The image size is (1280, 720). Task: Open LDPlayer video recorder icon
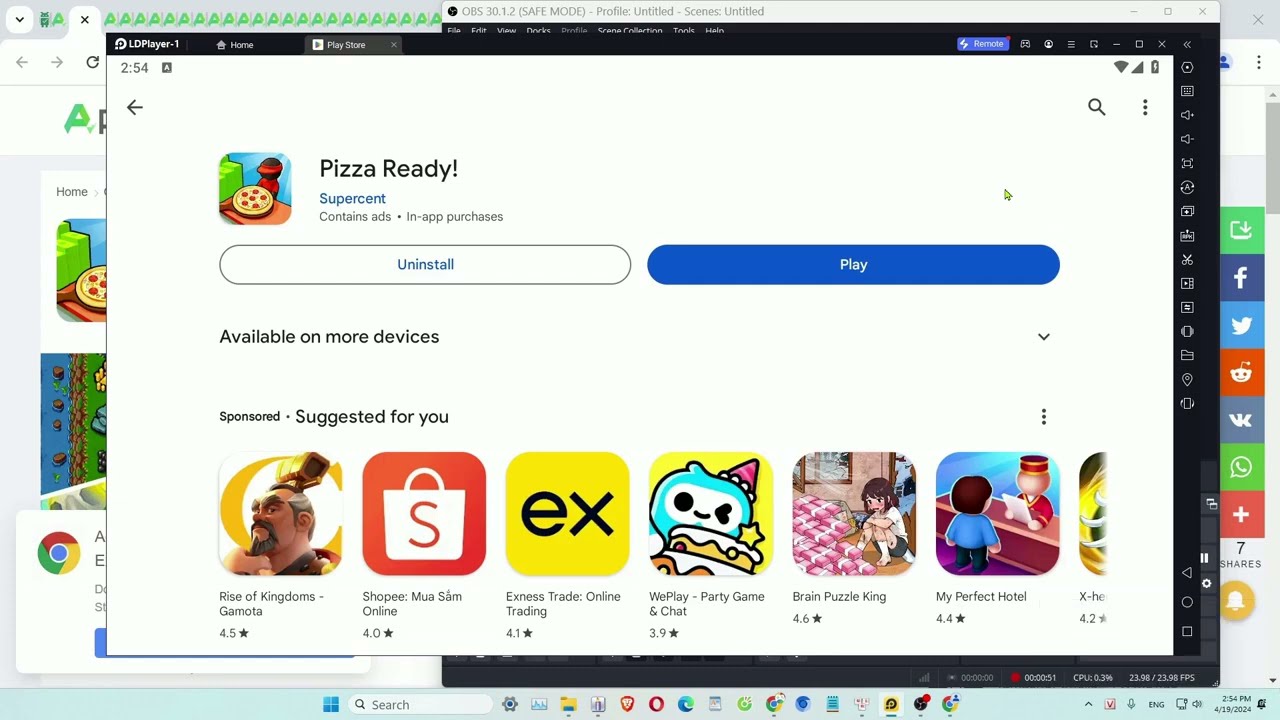[1187, 283]
